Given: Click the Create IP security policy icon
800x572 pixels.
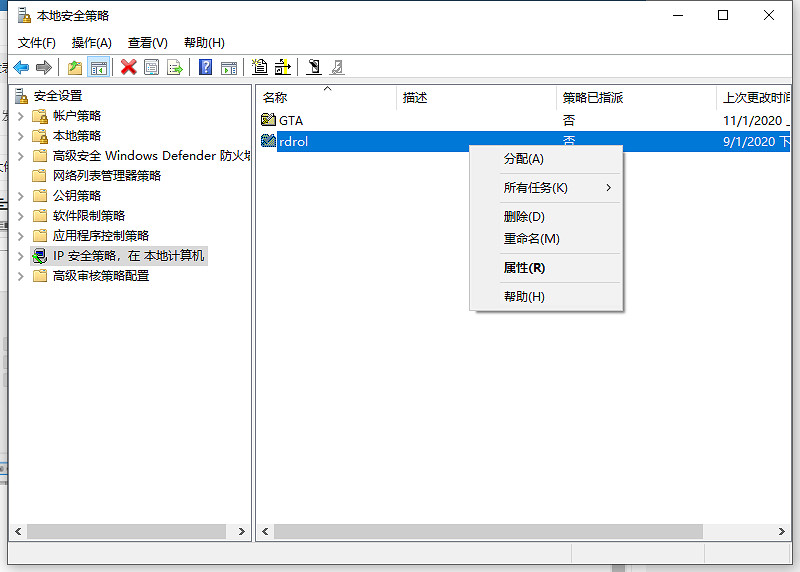Looking at the screenshot, I should (x=260, y=67).
